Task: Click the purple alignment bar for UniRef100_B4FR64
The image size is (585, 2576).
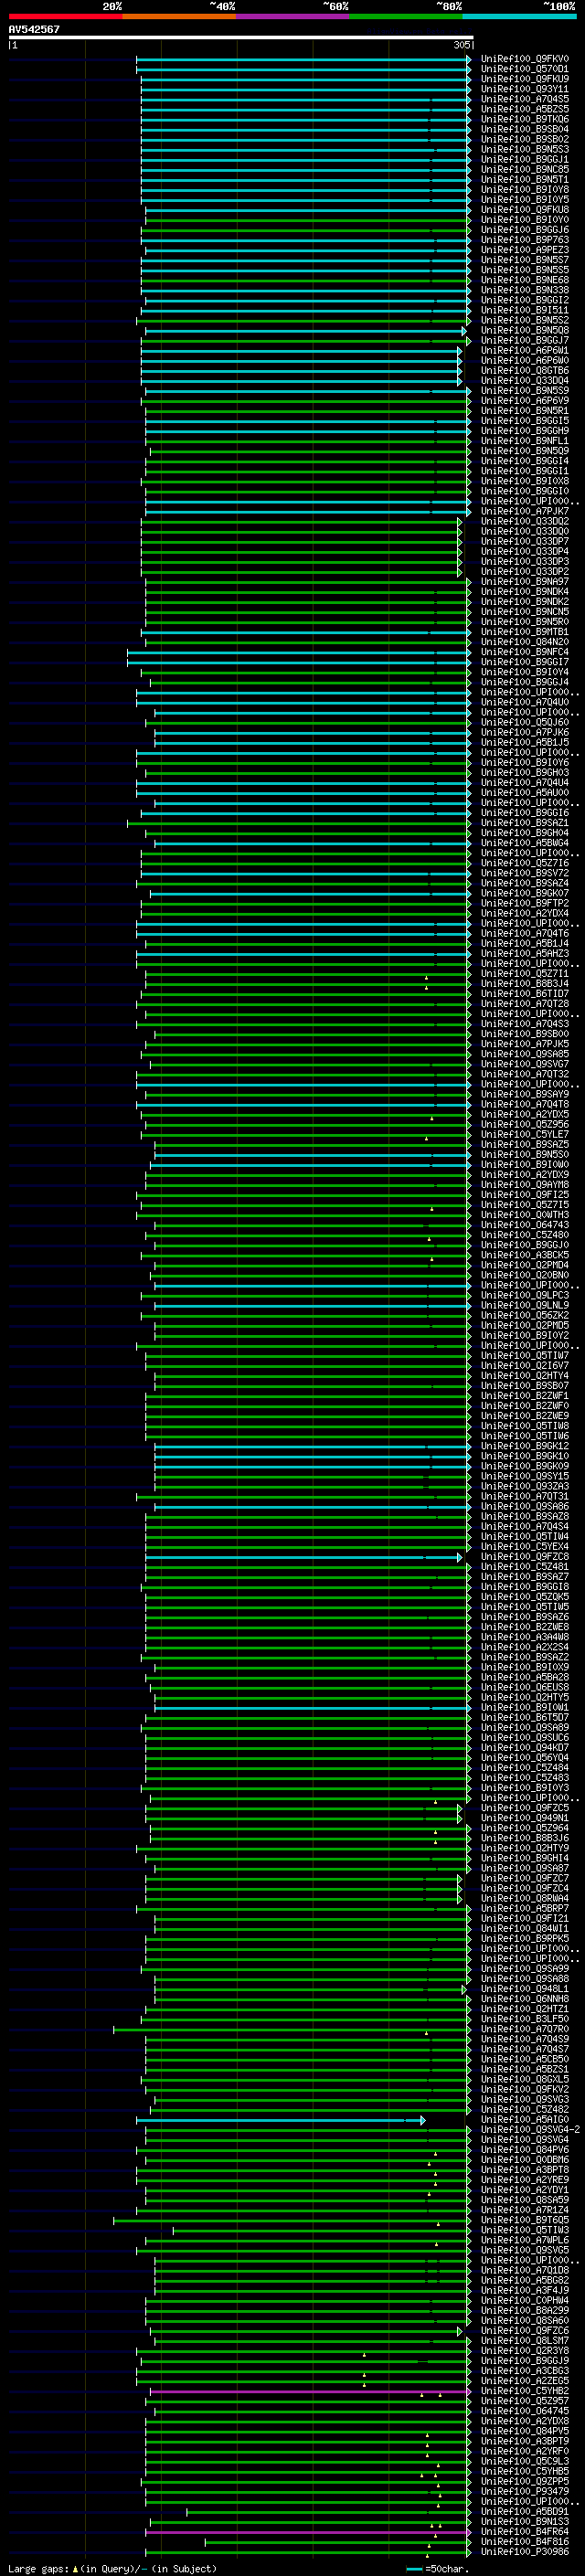Action: pyautogui.click(x=310, y=2533)
